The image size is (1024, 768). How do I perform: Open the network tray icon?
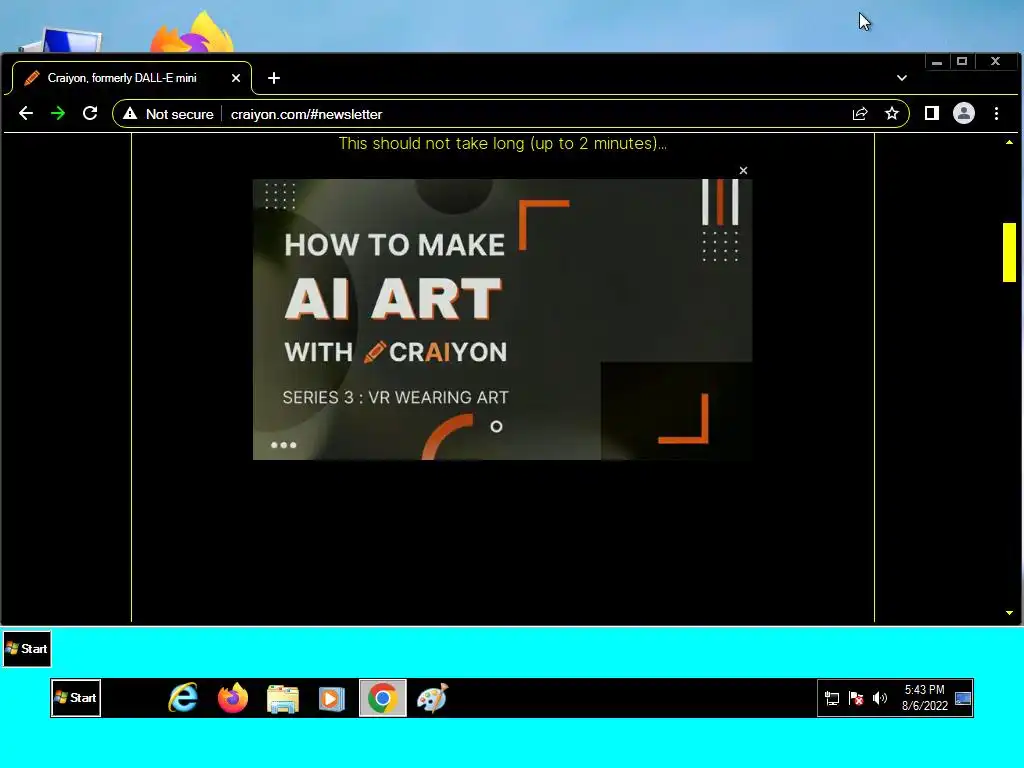tap(832, 699)
